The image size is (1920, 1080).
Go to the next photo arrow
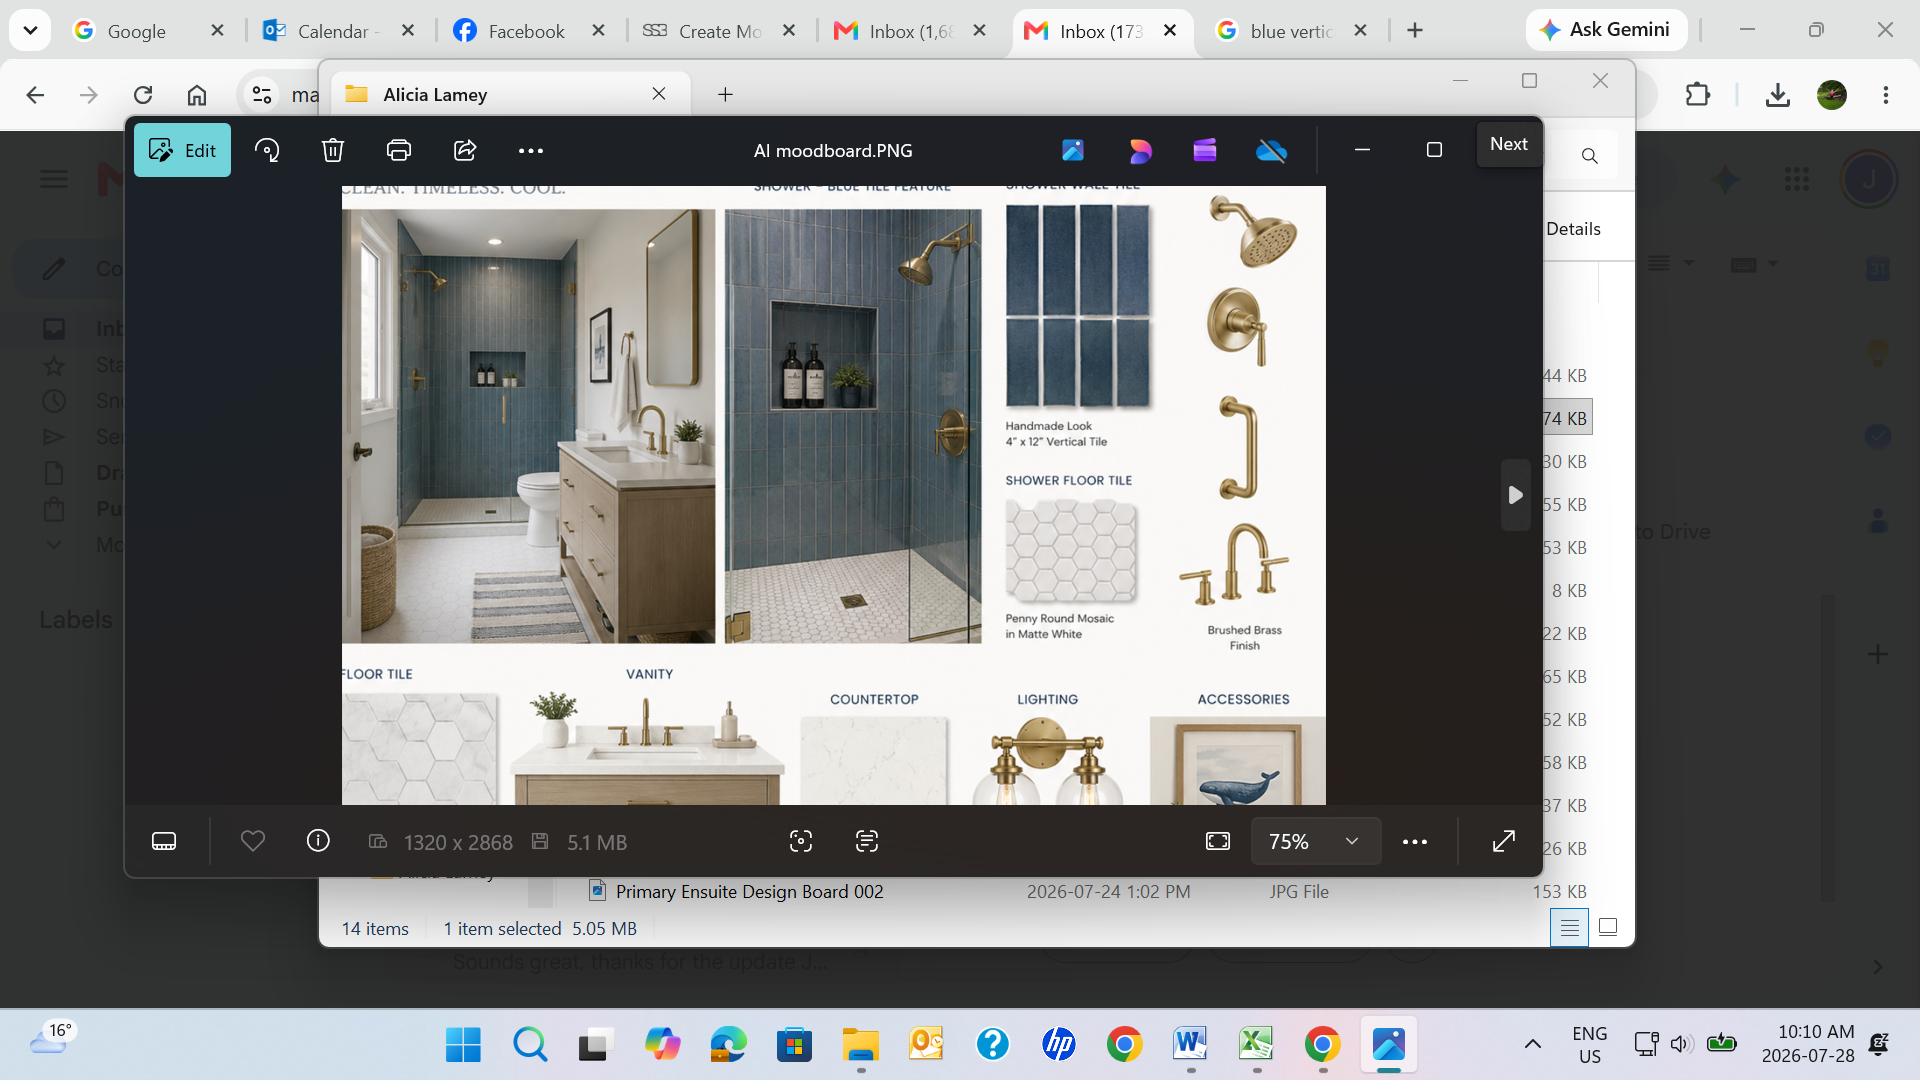click(x=1515, y=495)
